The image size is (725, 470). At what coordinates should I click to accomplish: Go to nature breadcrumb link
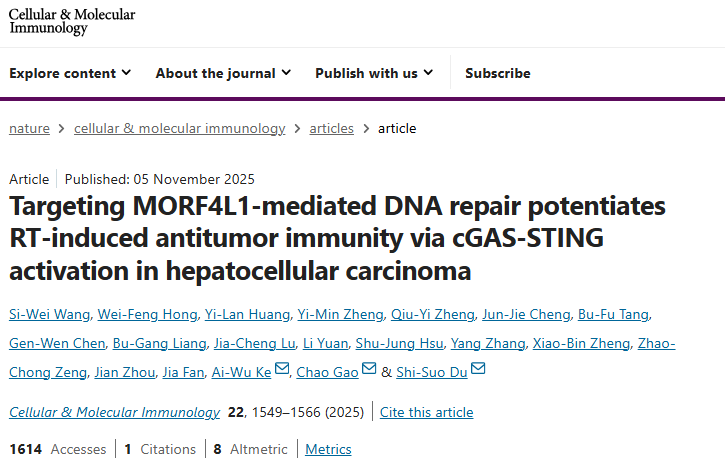tap(30, 128)
